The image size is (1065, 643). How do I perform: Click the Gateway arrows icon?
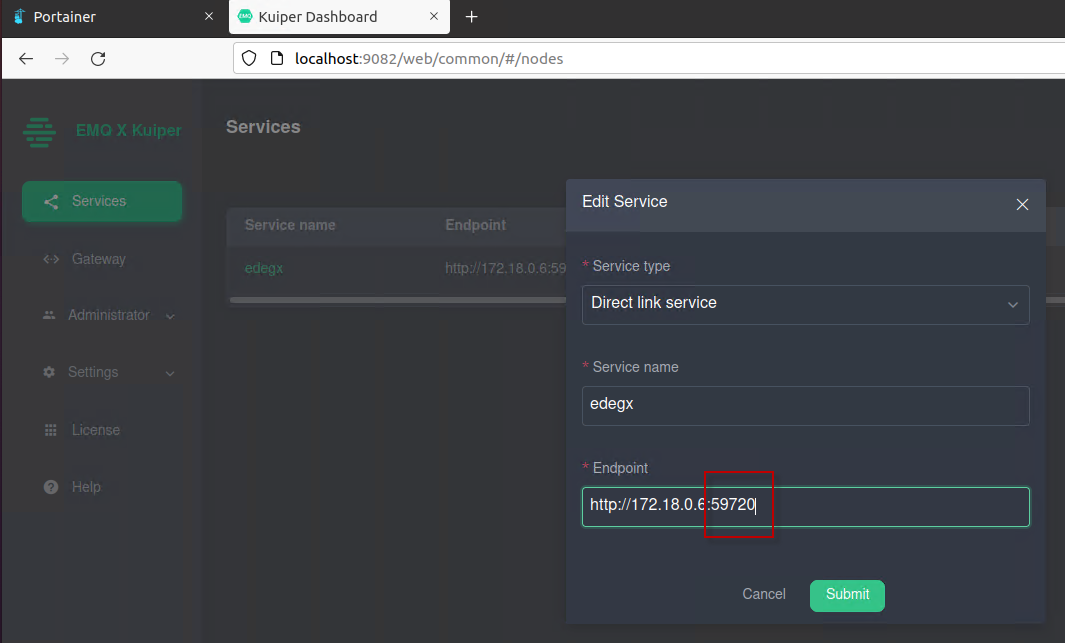[x=51, y=259]
